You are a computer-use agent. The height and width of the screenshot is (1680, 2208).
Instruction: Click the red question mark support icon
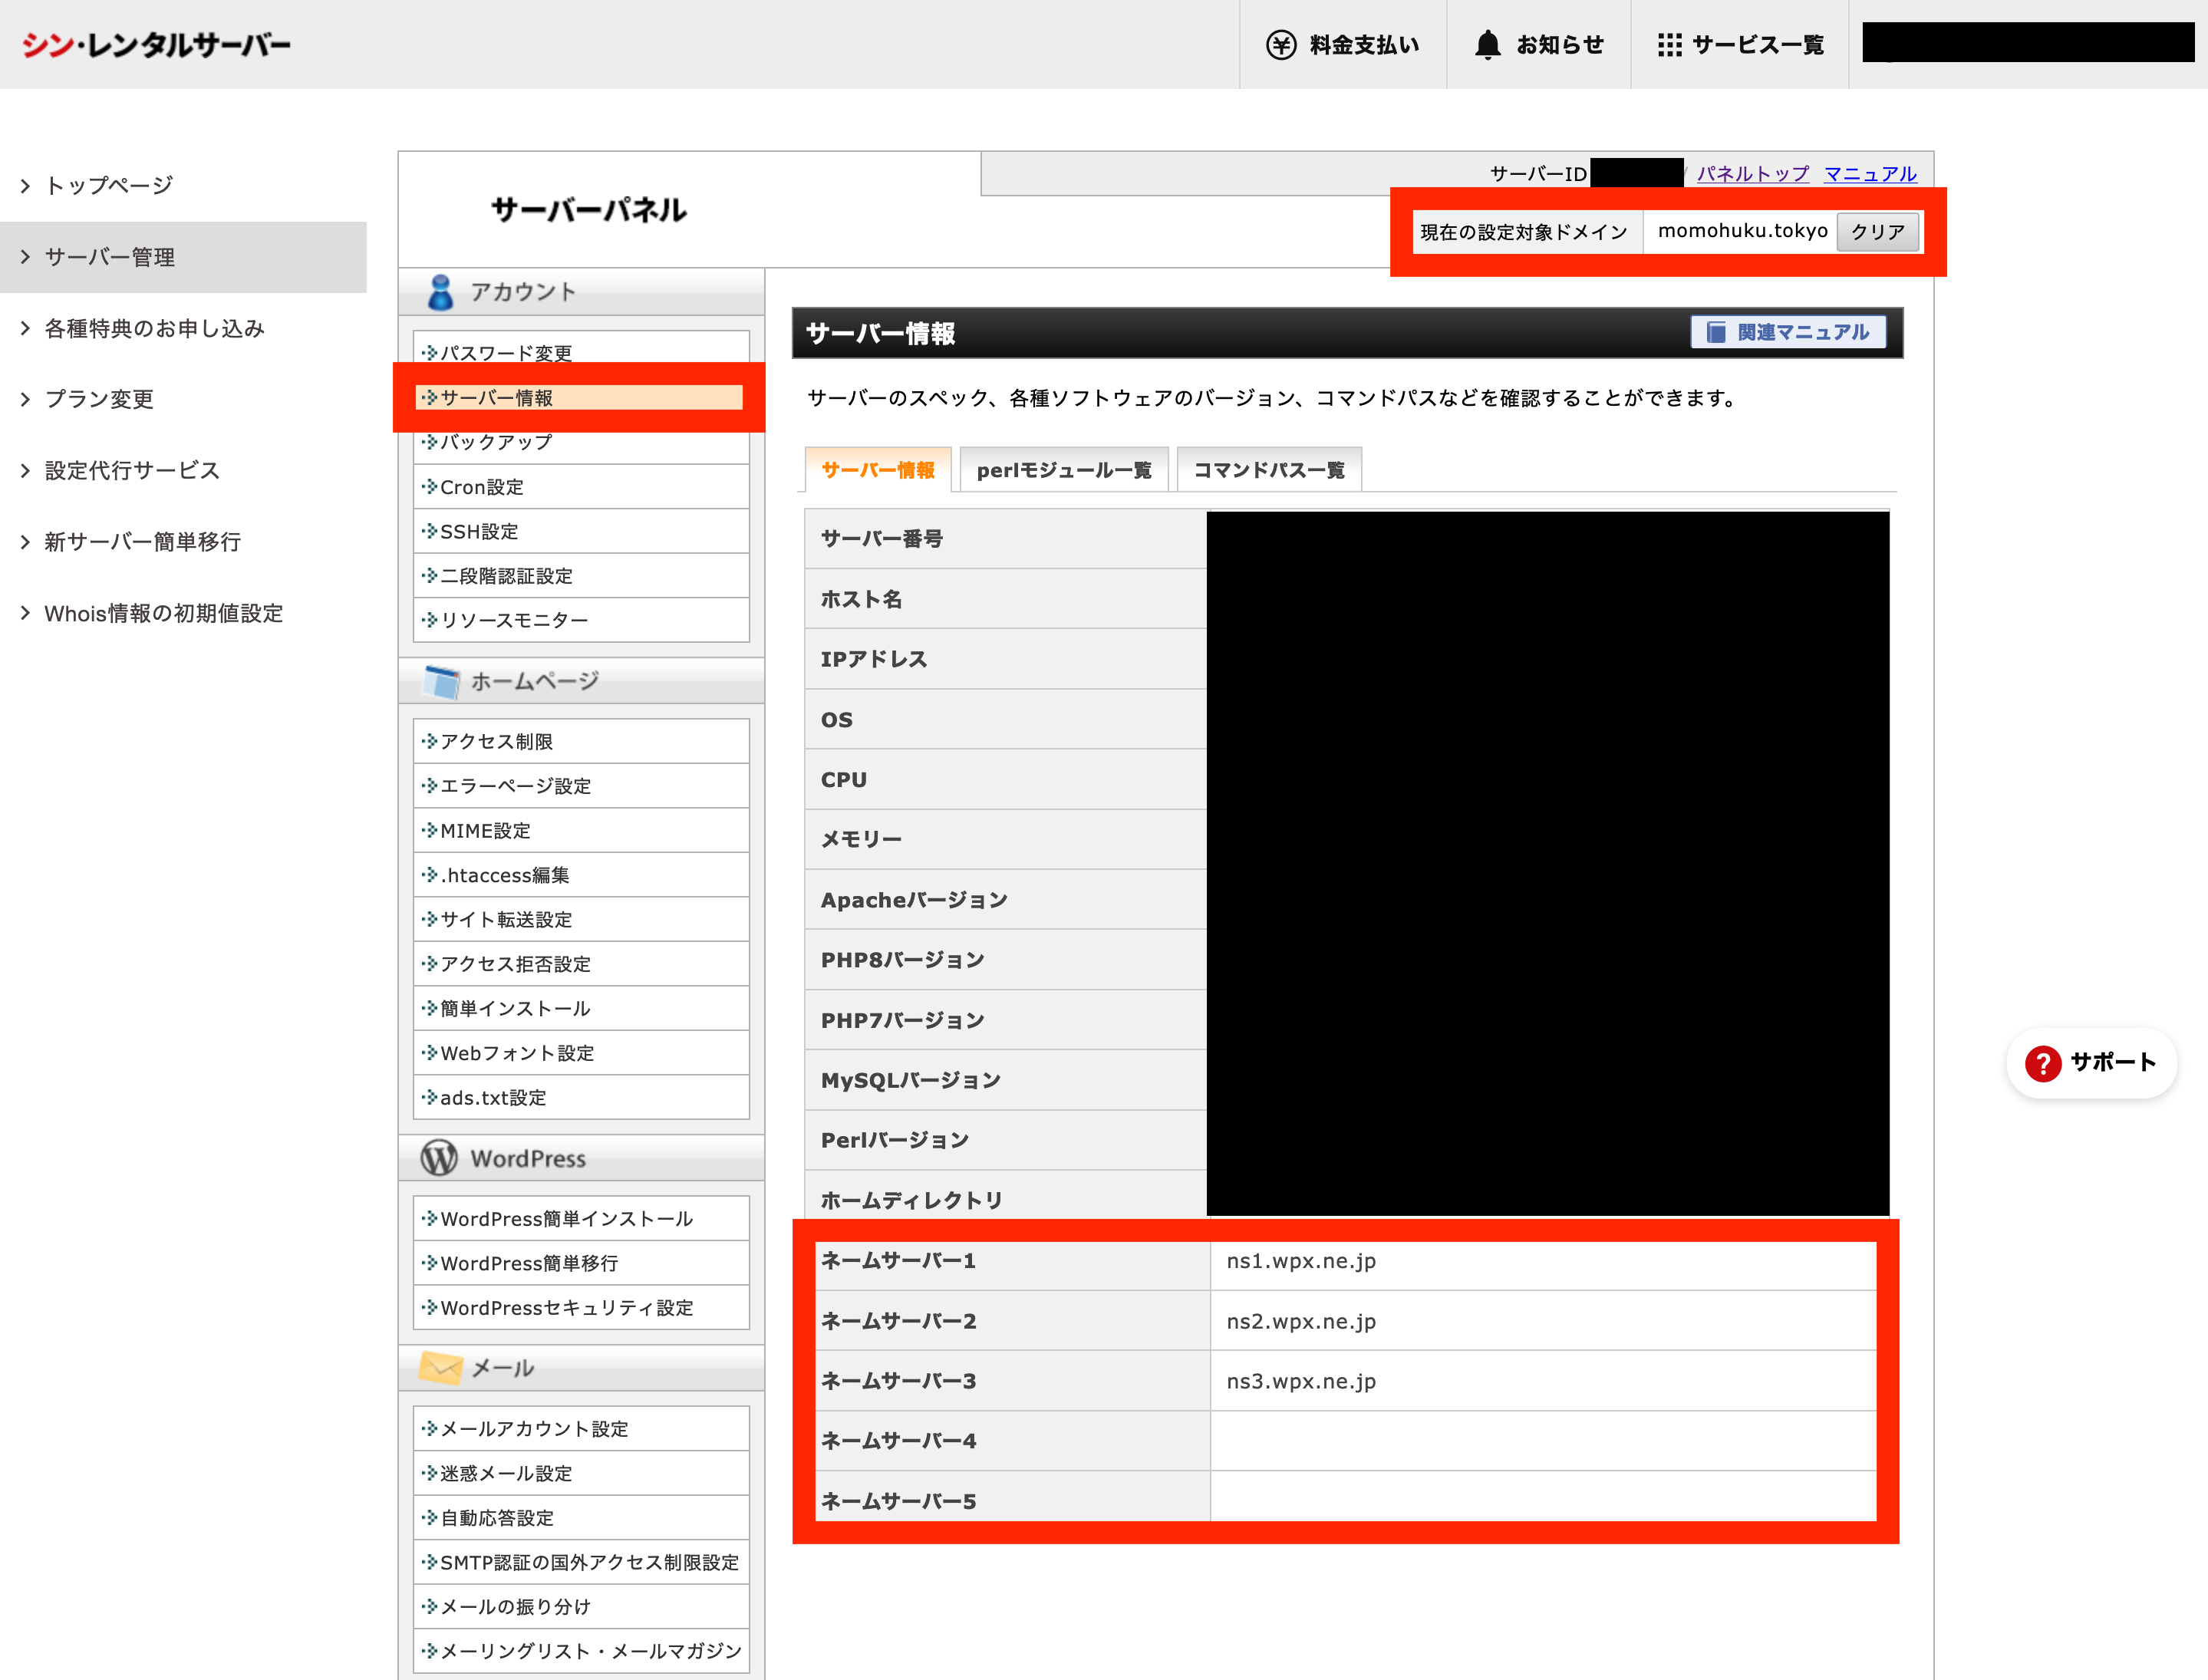coord(2043,1063)
